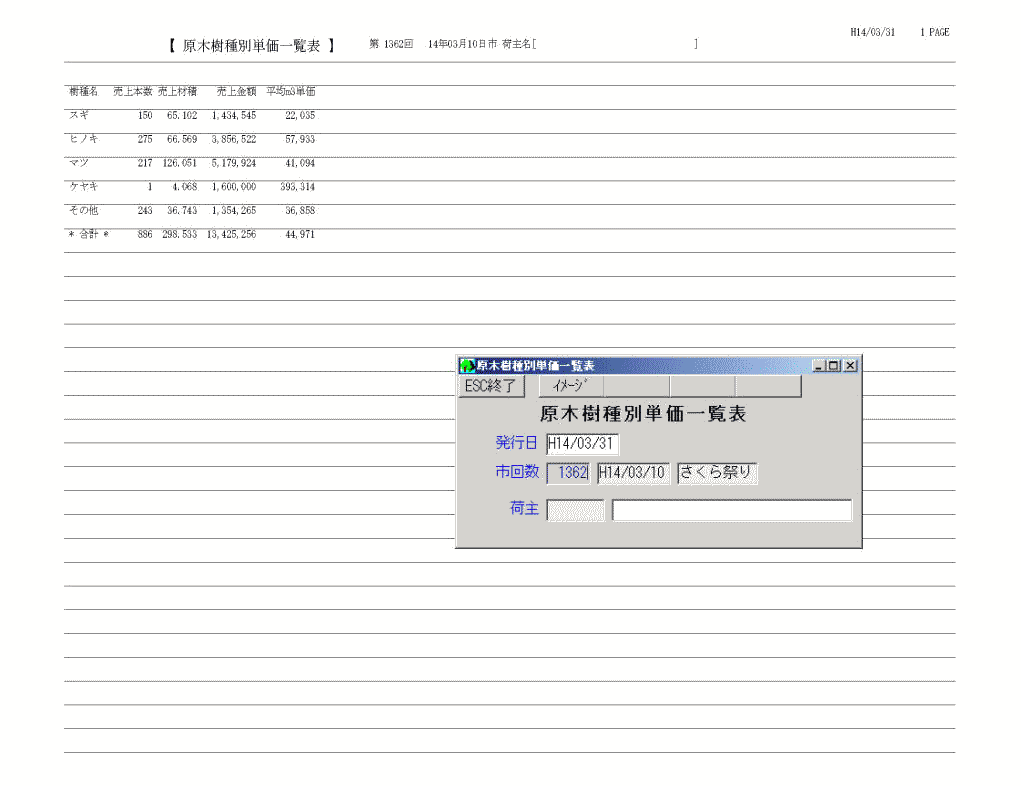The width and height of the screenshot is (1021, 786).
Task: Click the ケヤキ row label
Action: (x=84, y=186)
